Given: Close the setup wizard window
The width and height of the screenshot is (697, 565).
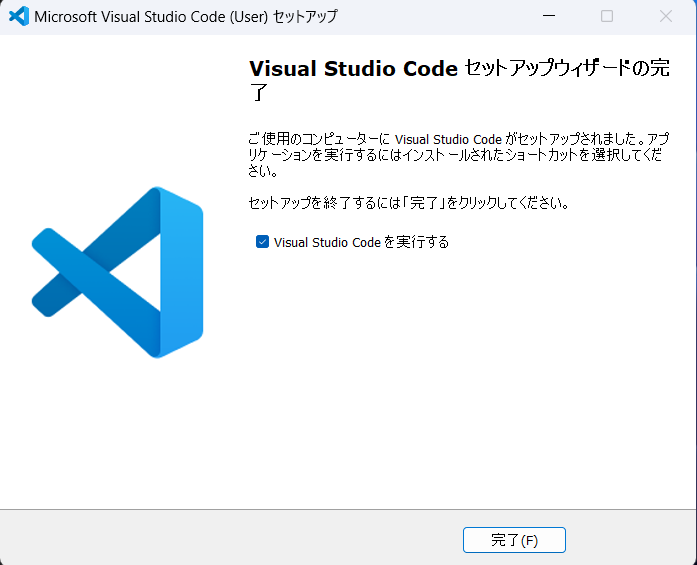Looking at the screenshot, I should 665,16.
